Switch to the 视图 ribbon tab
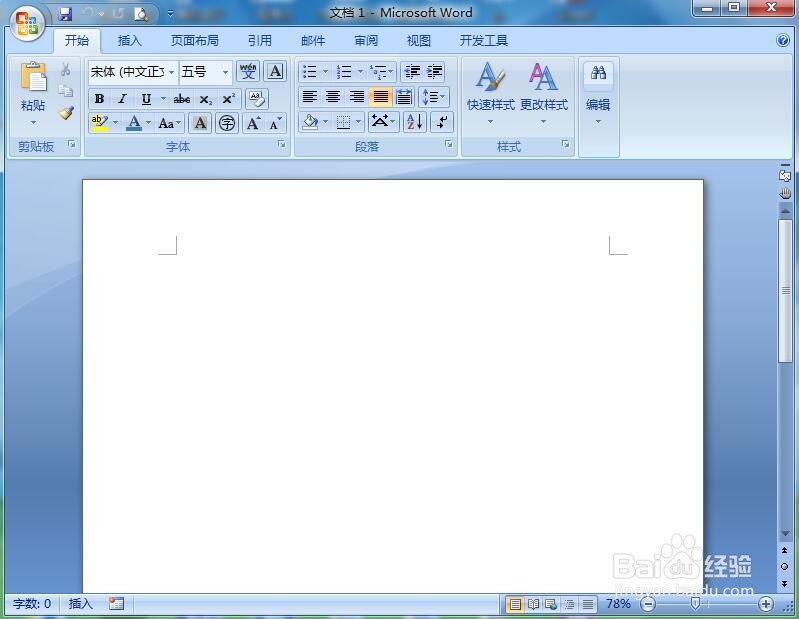 419,41
